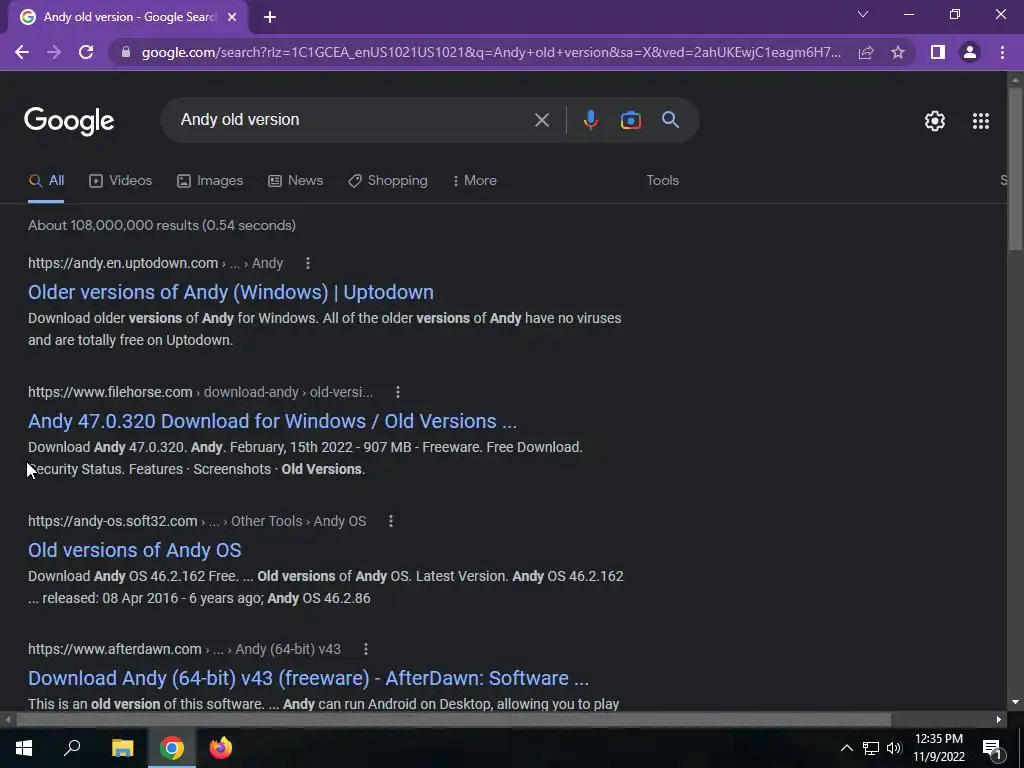This screenshot has width=1024, height=768.
Task: Open Windows taskbar search
Action: (x=72, y=748)
